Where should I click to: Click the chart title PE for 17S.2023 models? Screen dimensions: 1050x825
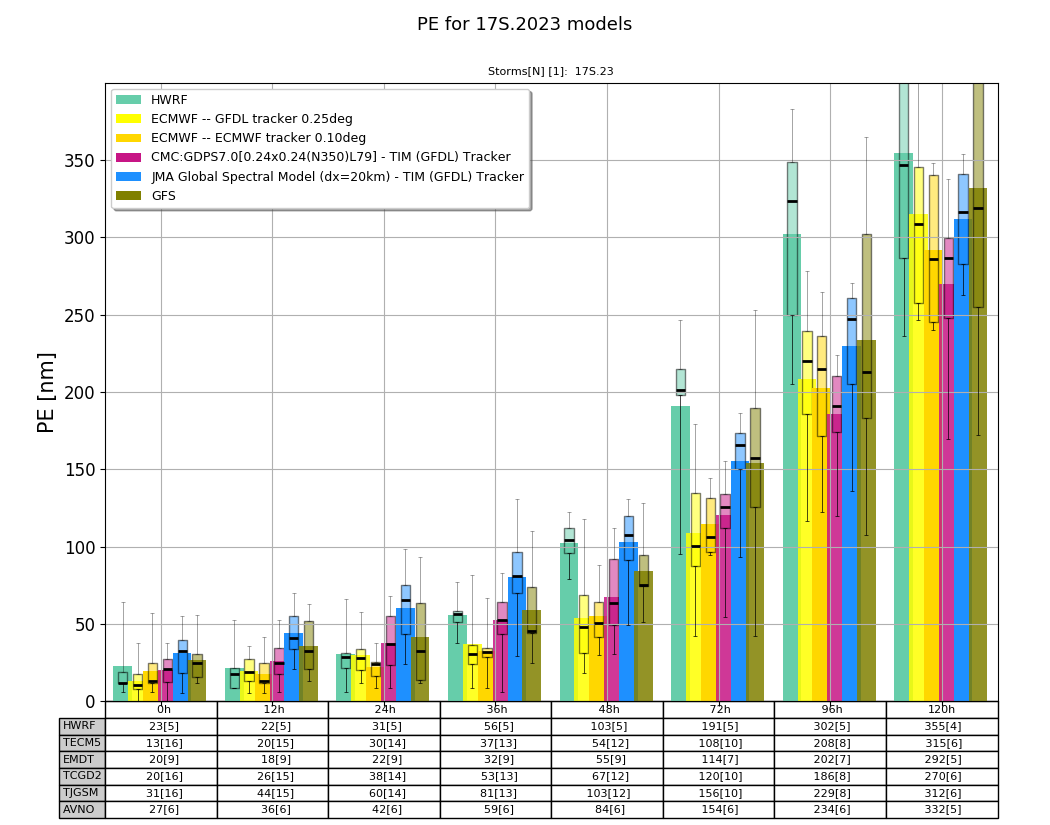point(524,24)
